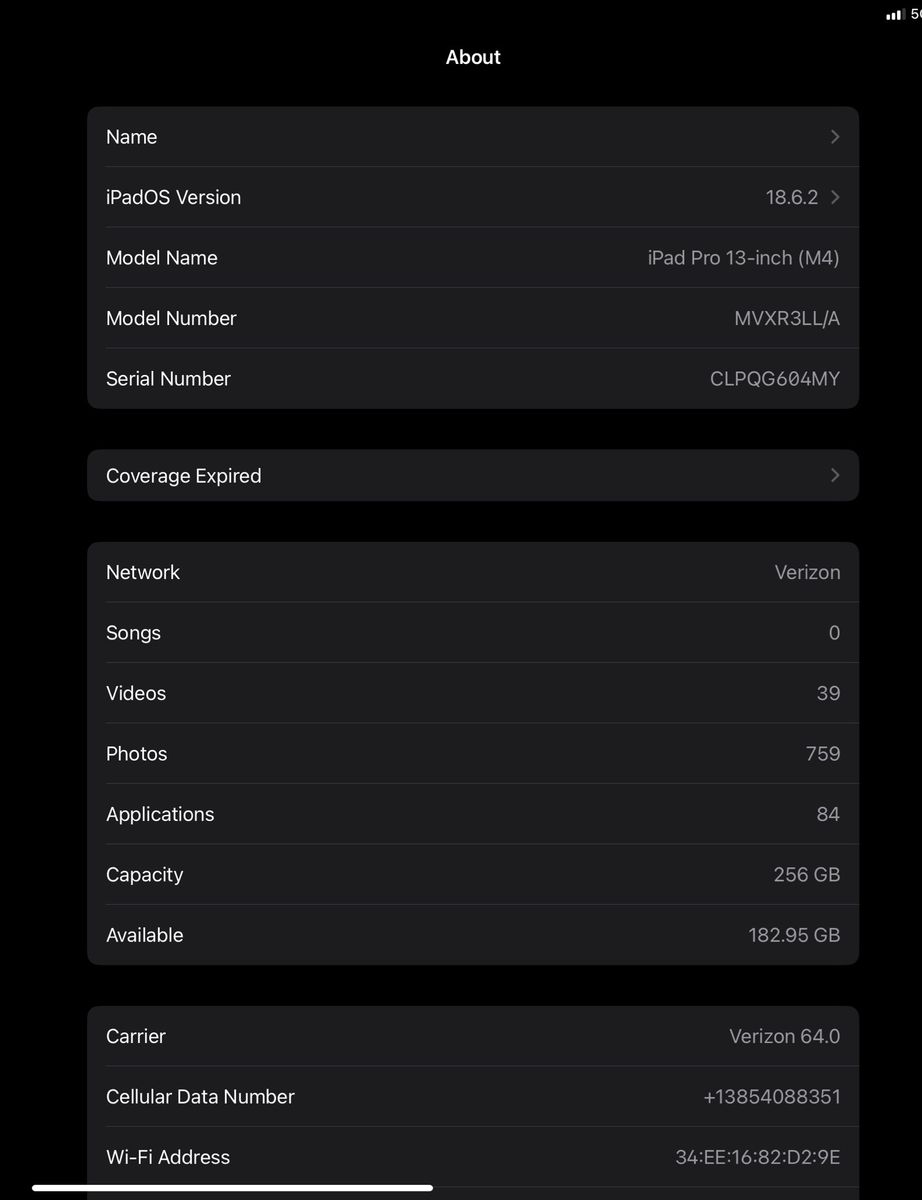Screen dimensions: 922x1200
Task: Open the Name row chevron
Action: pyautogui.click(x=835, y=137)
